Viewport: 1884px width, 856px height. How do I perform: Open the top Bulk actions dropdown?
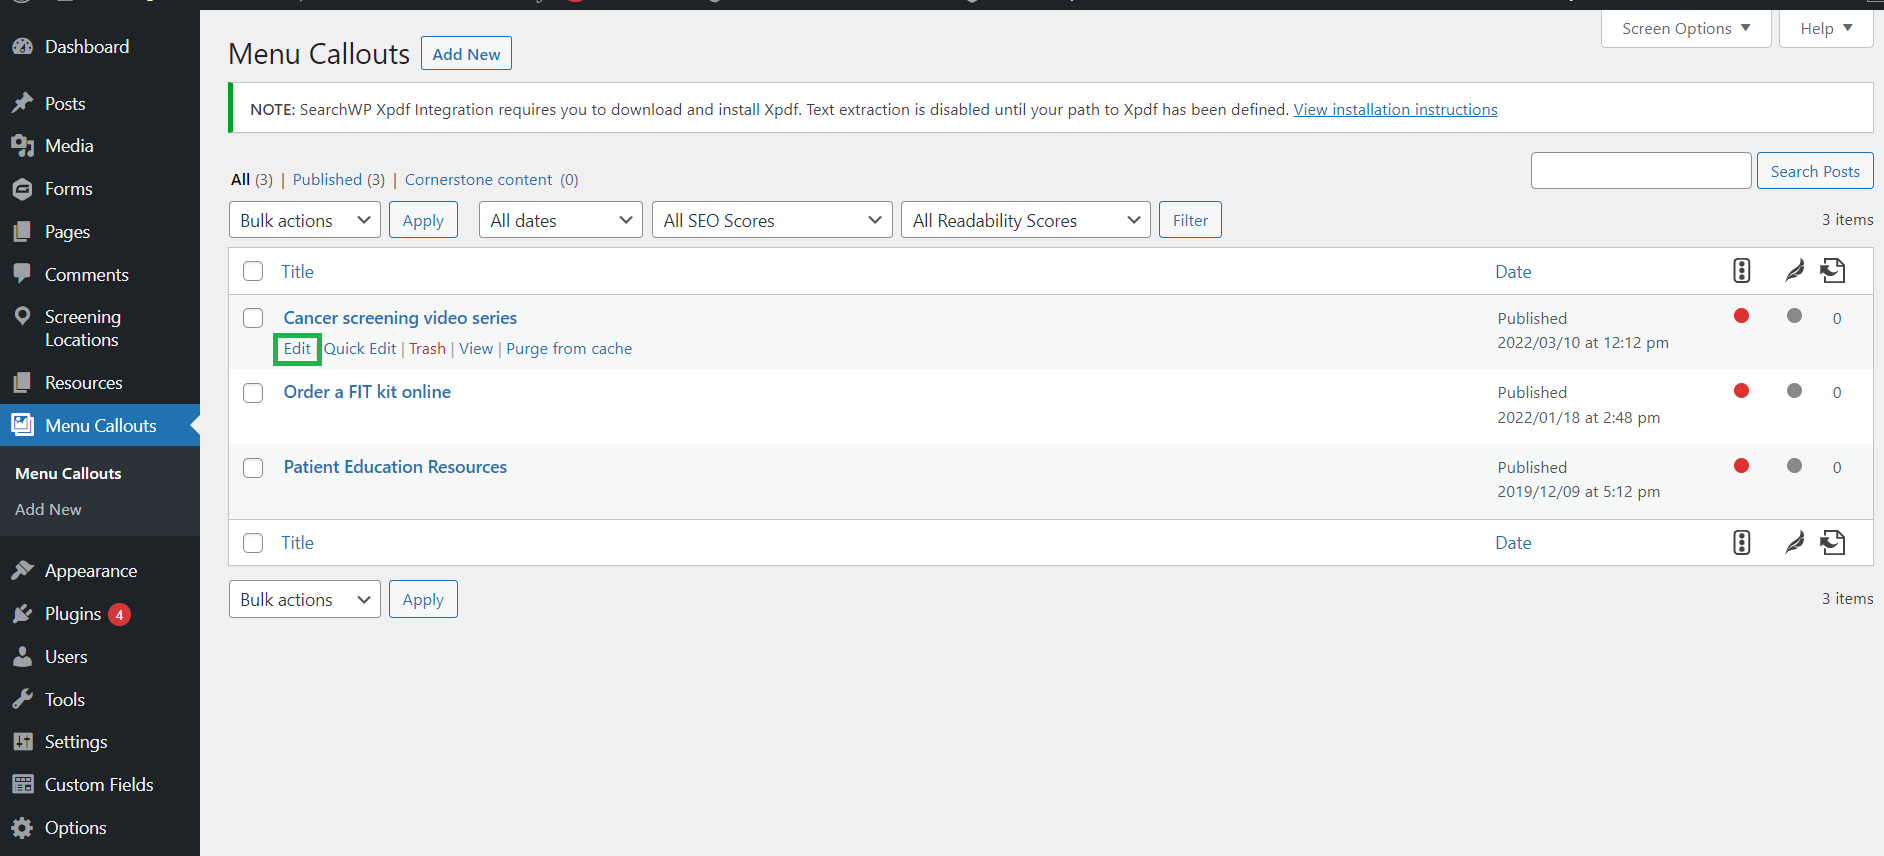click(x=304, y=220)
